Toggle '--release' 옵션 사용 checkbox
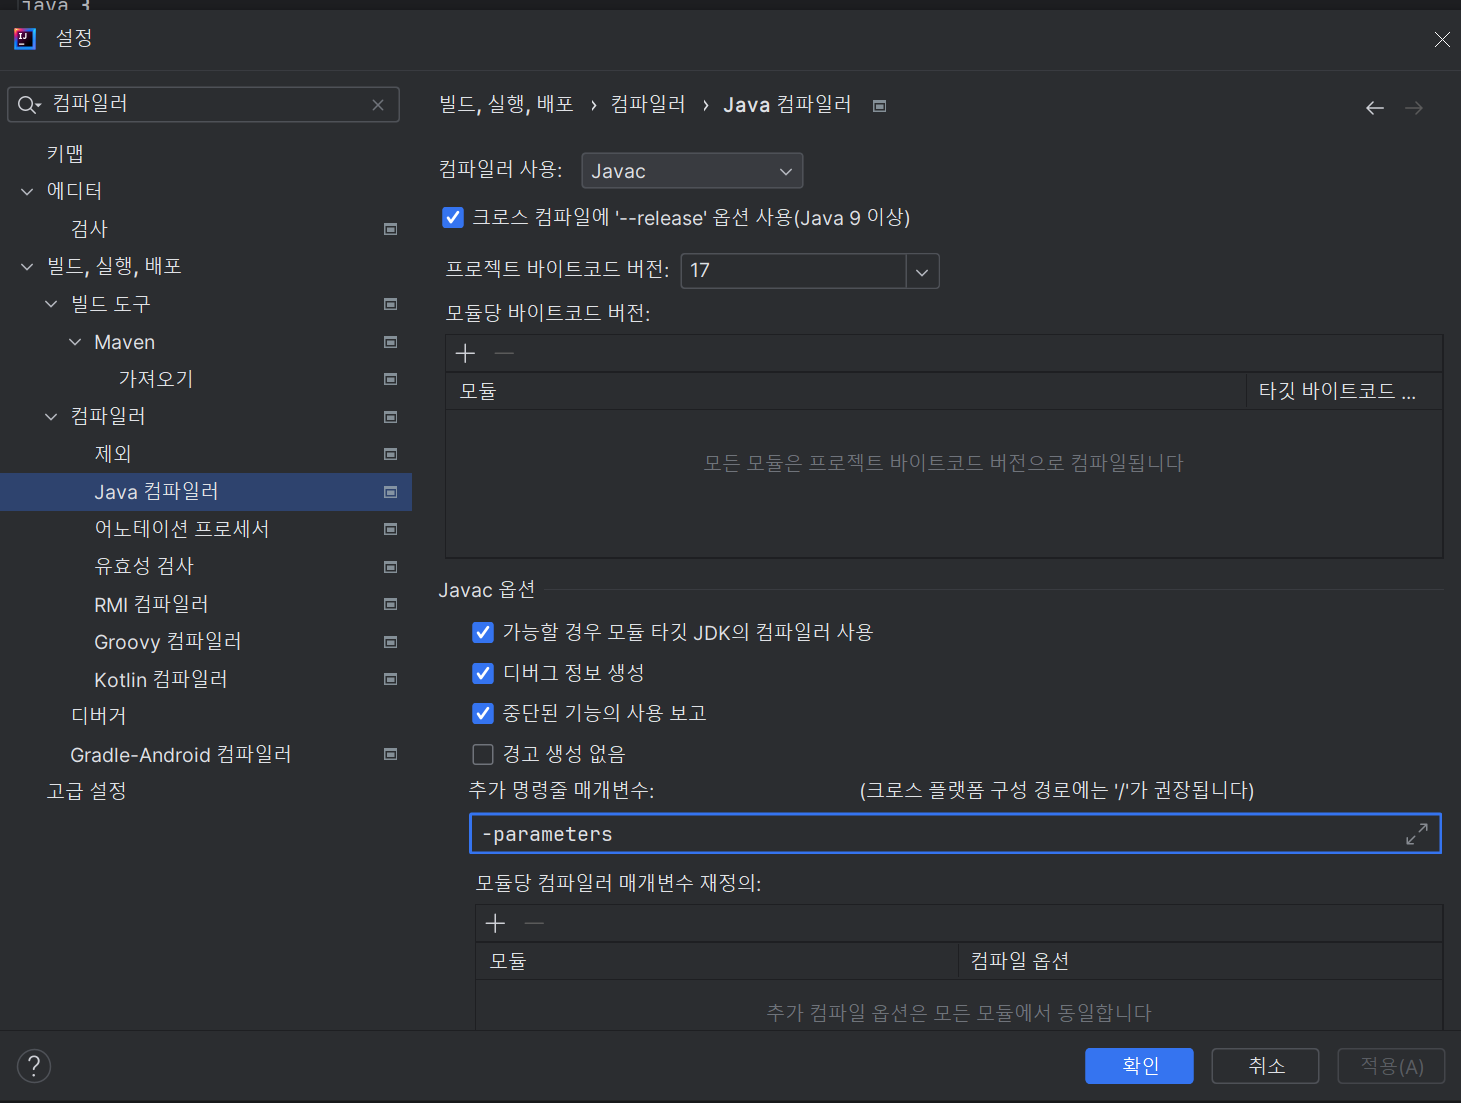1461x1103 pixels. click(453, 217)
